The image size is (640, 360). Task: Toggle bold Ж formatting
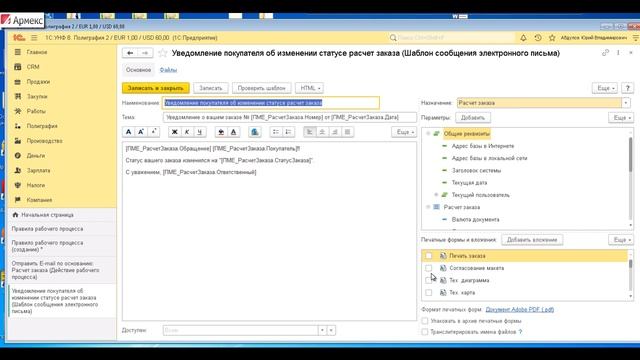(x=174, y=132)
